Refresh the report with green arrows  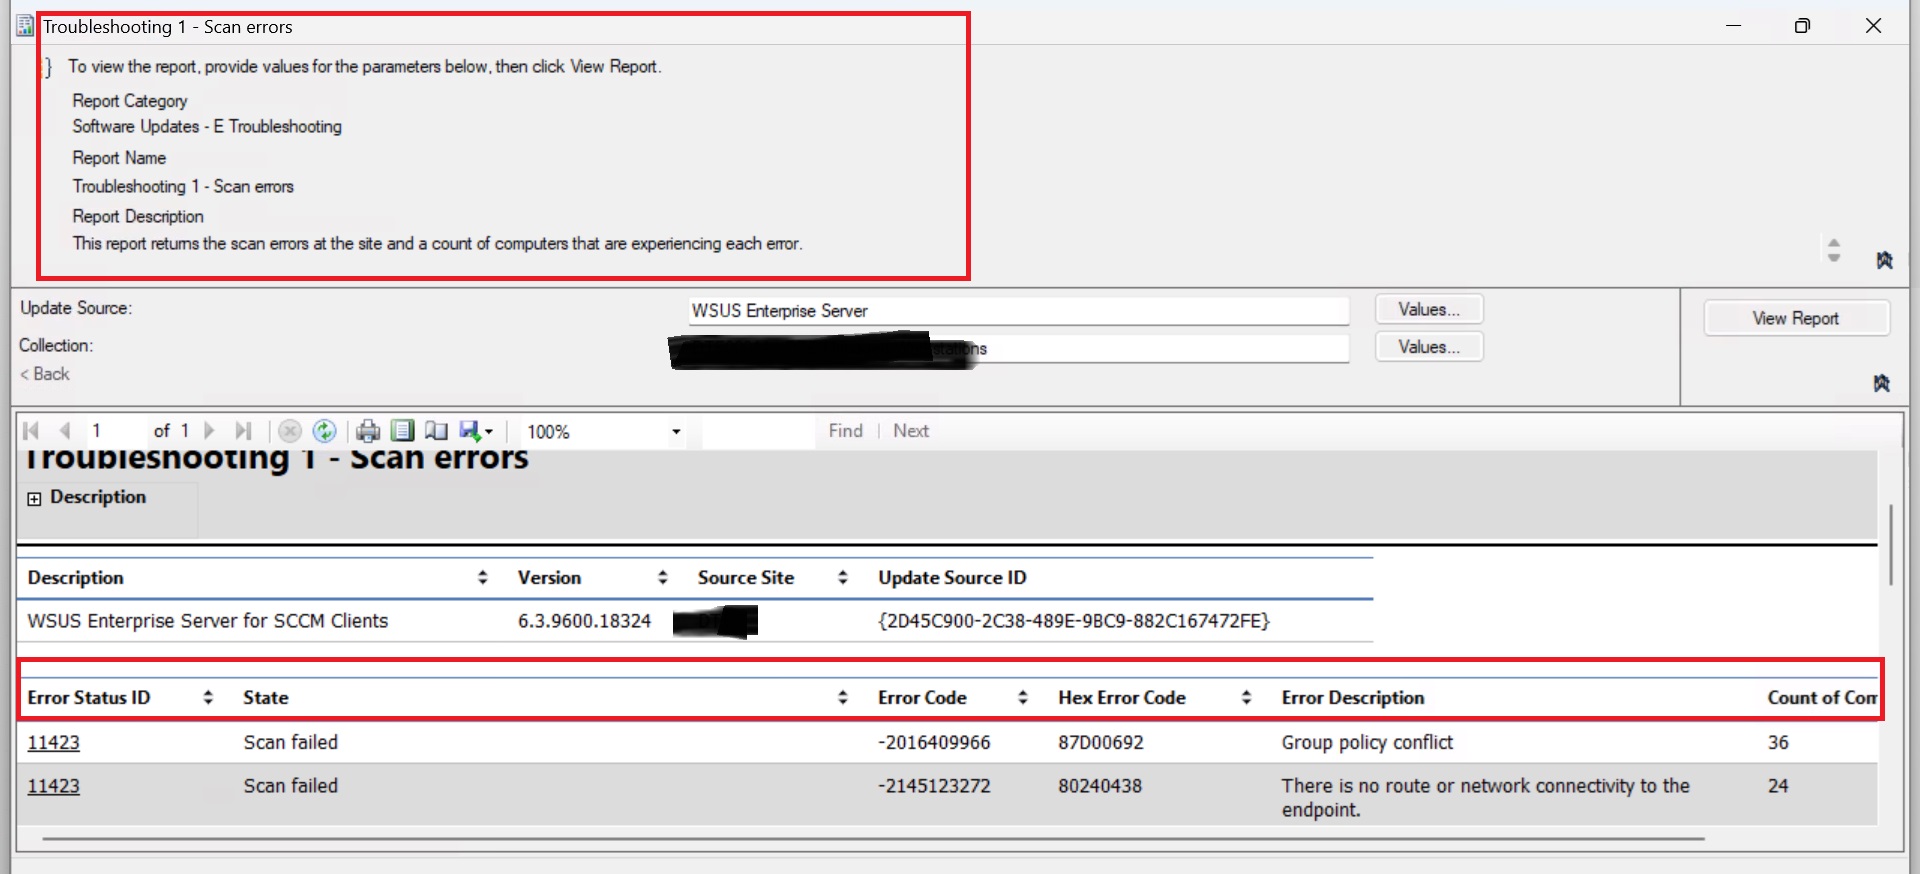[324, 431]
